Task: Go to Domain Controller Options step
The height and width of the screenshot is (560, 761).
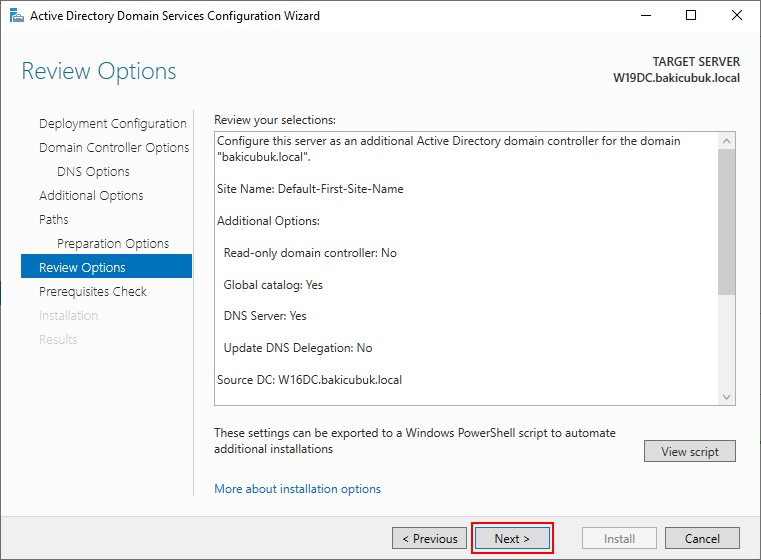Action: point(114,148)
